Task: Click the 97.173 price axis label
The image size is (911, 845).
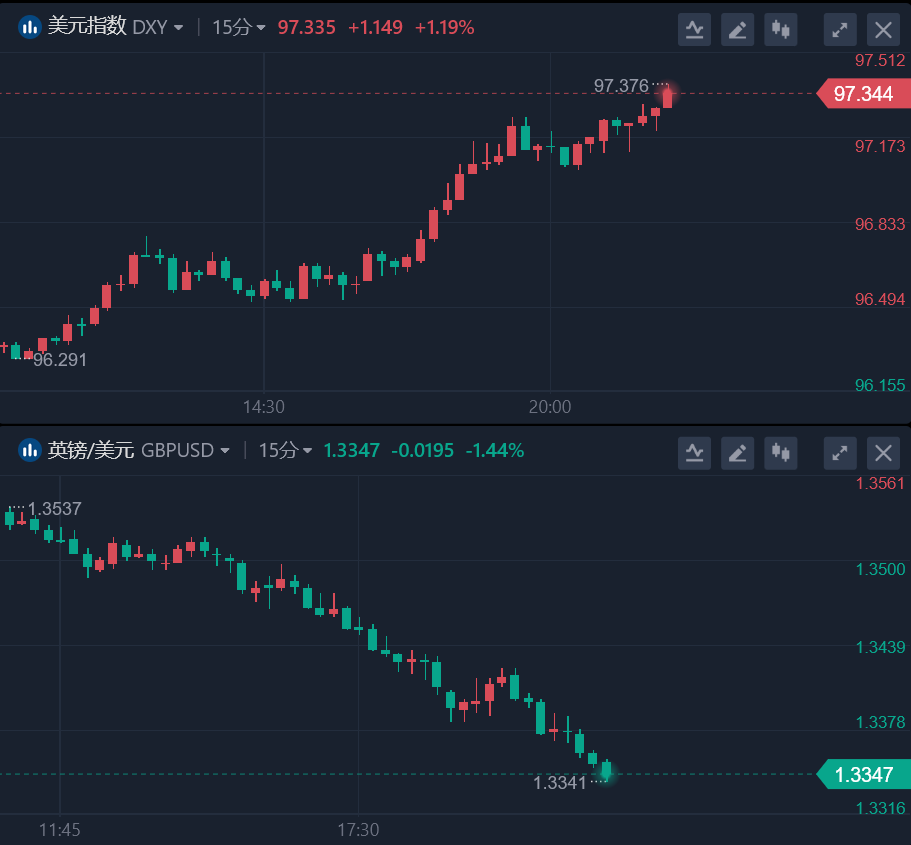Action: tap(880, 146)
